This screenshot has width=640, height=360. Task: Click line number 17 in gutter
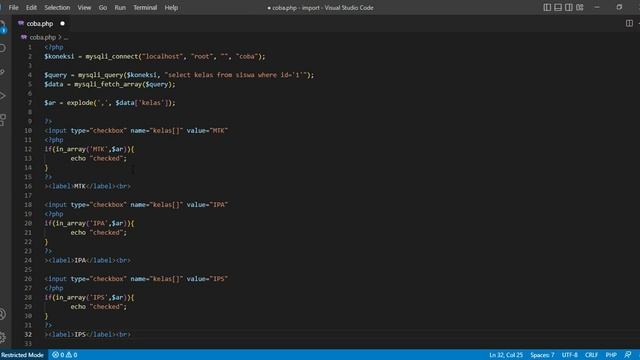[28, 196]
